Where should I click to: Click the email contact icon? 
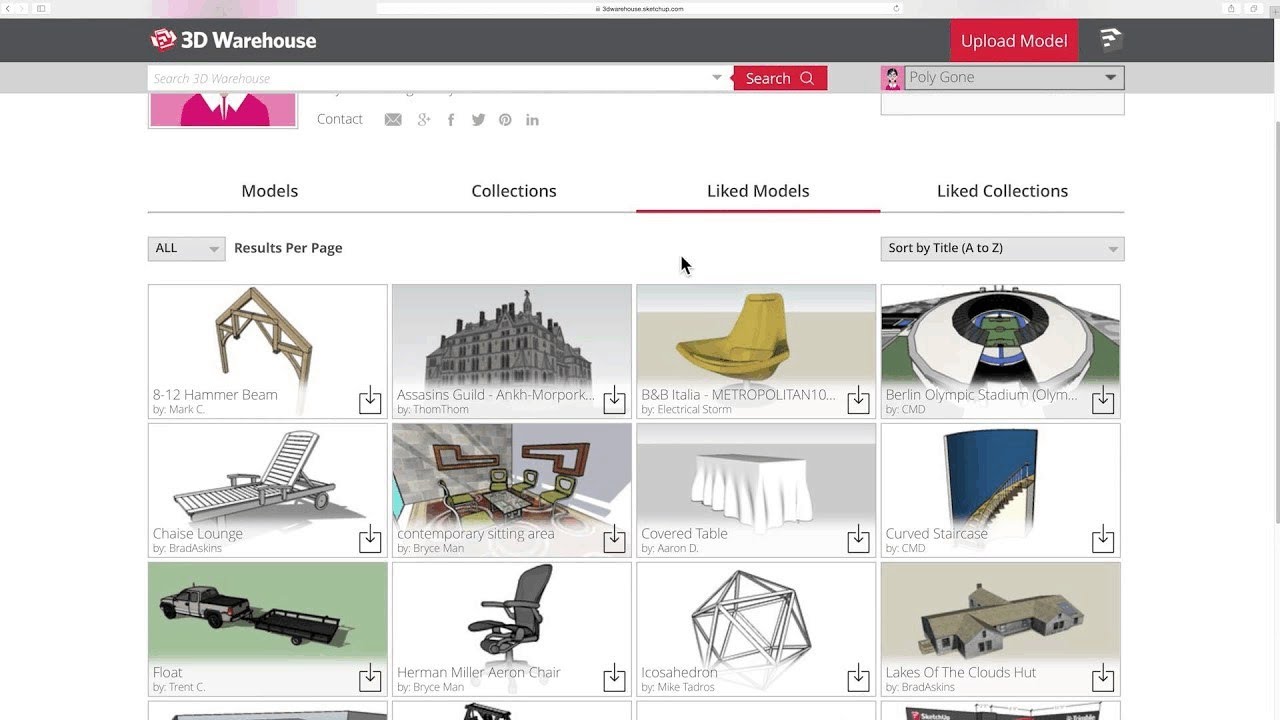point(393,120)
